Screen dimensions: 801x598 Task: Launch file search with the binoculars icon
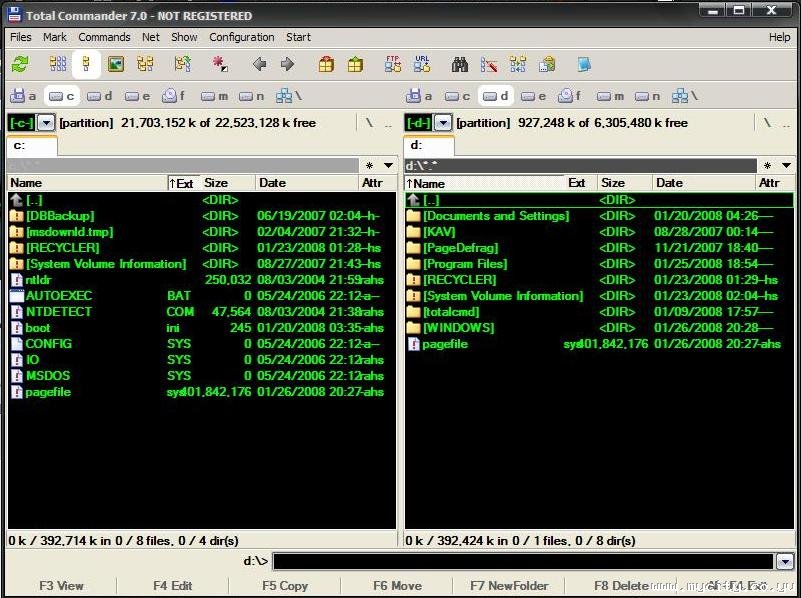click(x=460, y=64)
